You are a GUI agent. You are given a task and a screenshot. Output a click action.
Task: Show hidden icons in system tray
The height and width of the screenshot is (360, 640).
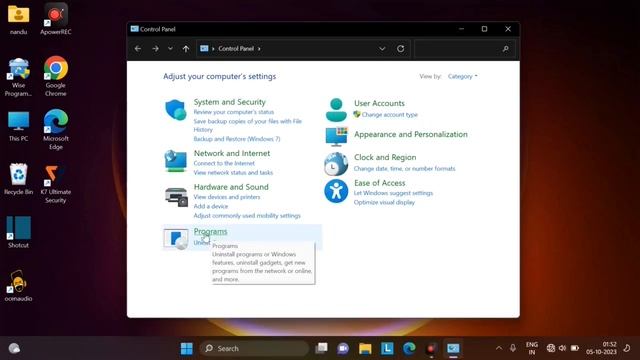click(x=499, y=348)
